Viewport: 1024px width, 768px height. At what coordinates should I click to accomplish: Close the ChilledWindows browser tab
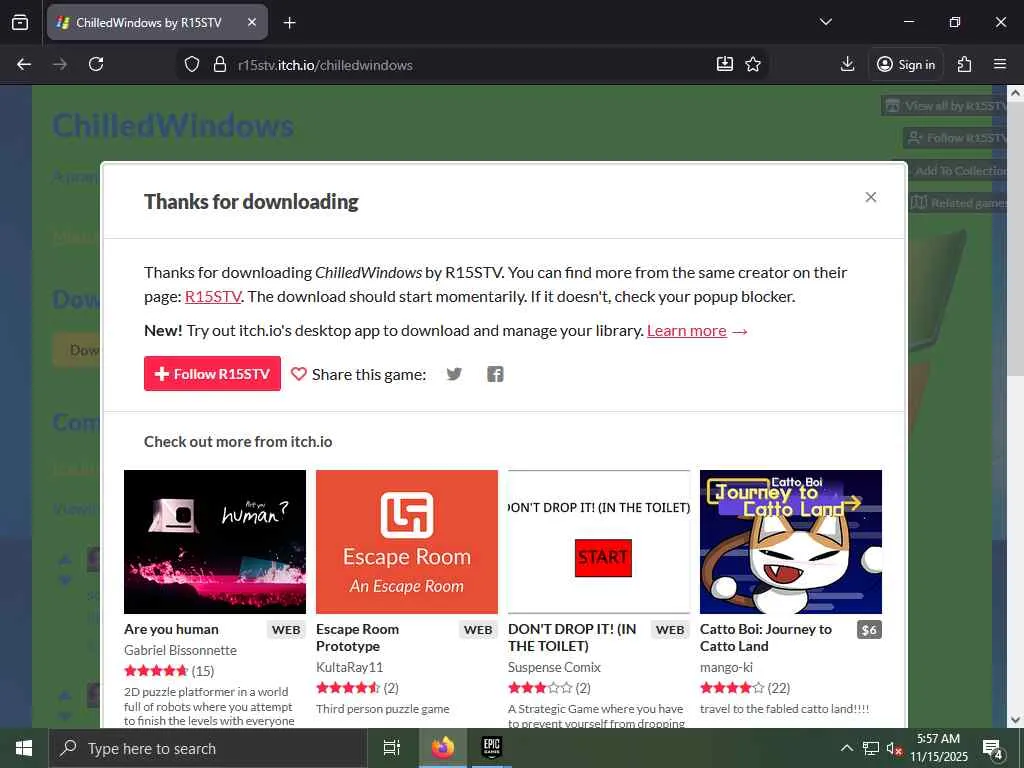click(x=252, y=22)
